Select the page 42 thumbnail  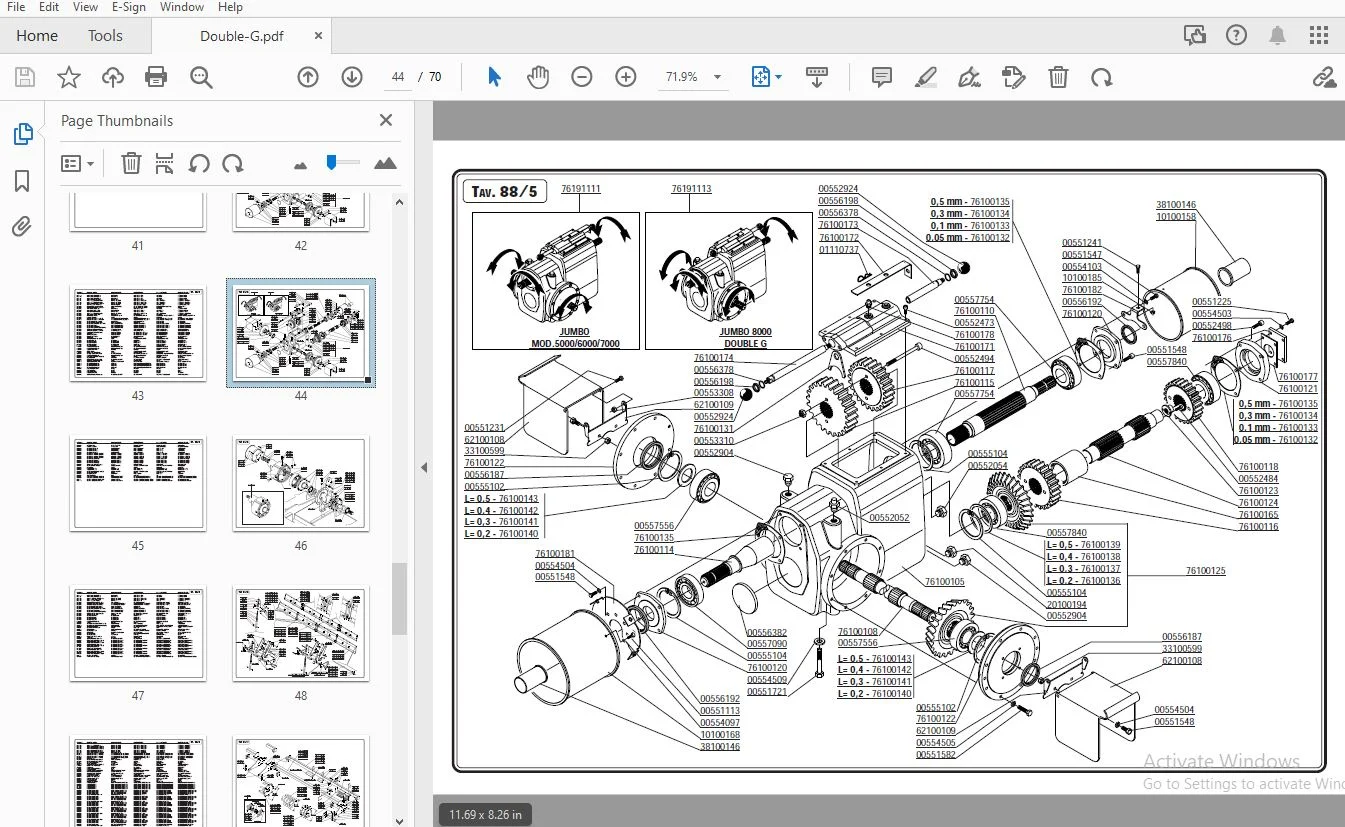tap(301, 213)
